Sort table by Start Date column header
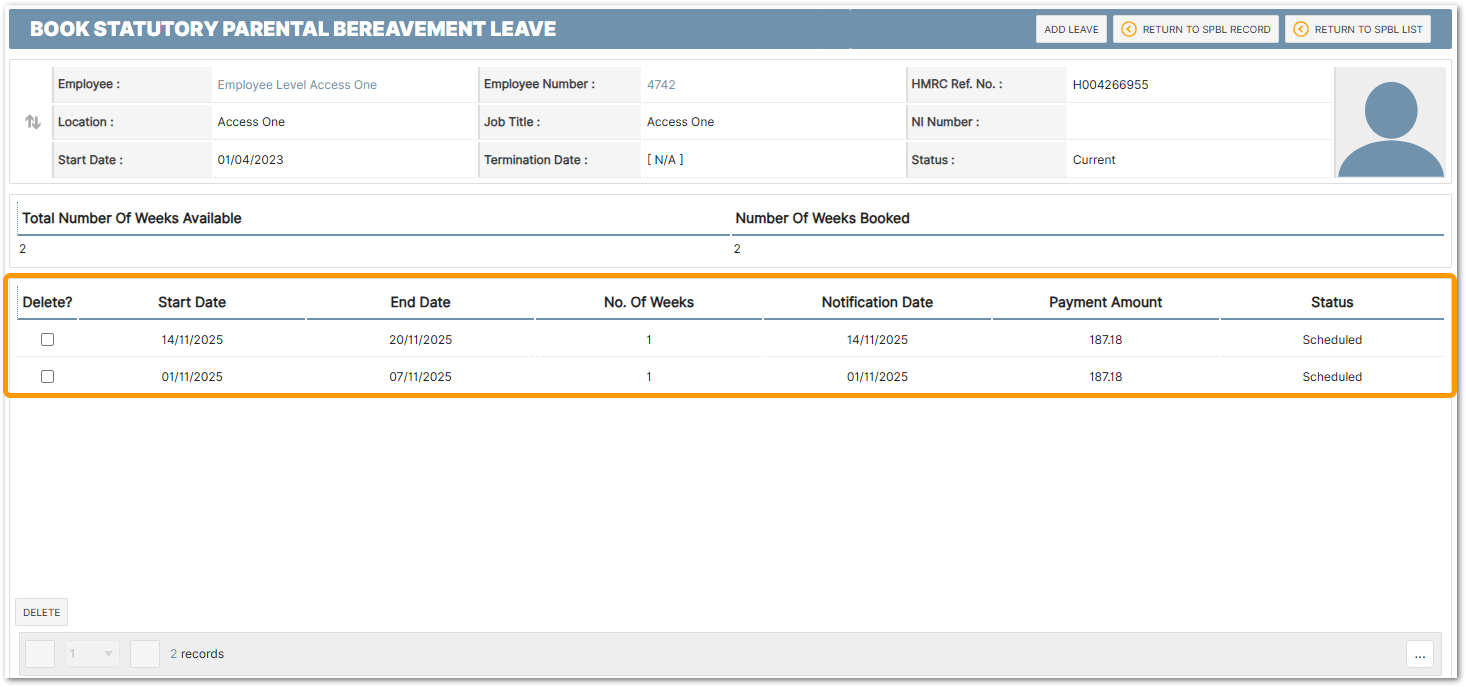The width and height of the screenshot is (1466, 687). 192,302
